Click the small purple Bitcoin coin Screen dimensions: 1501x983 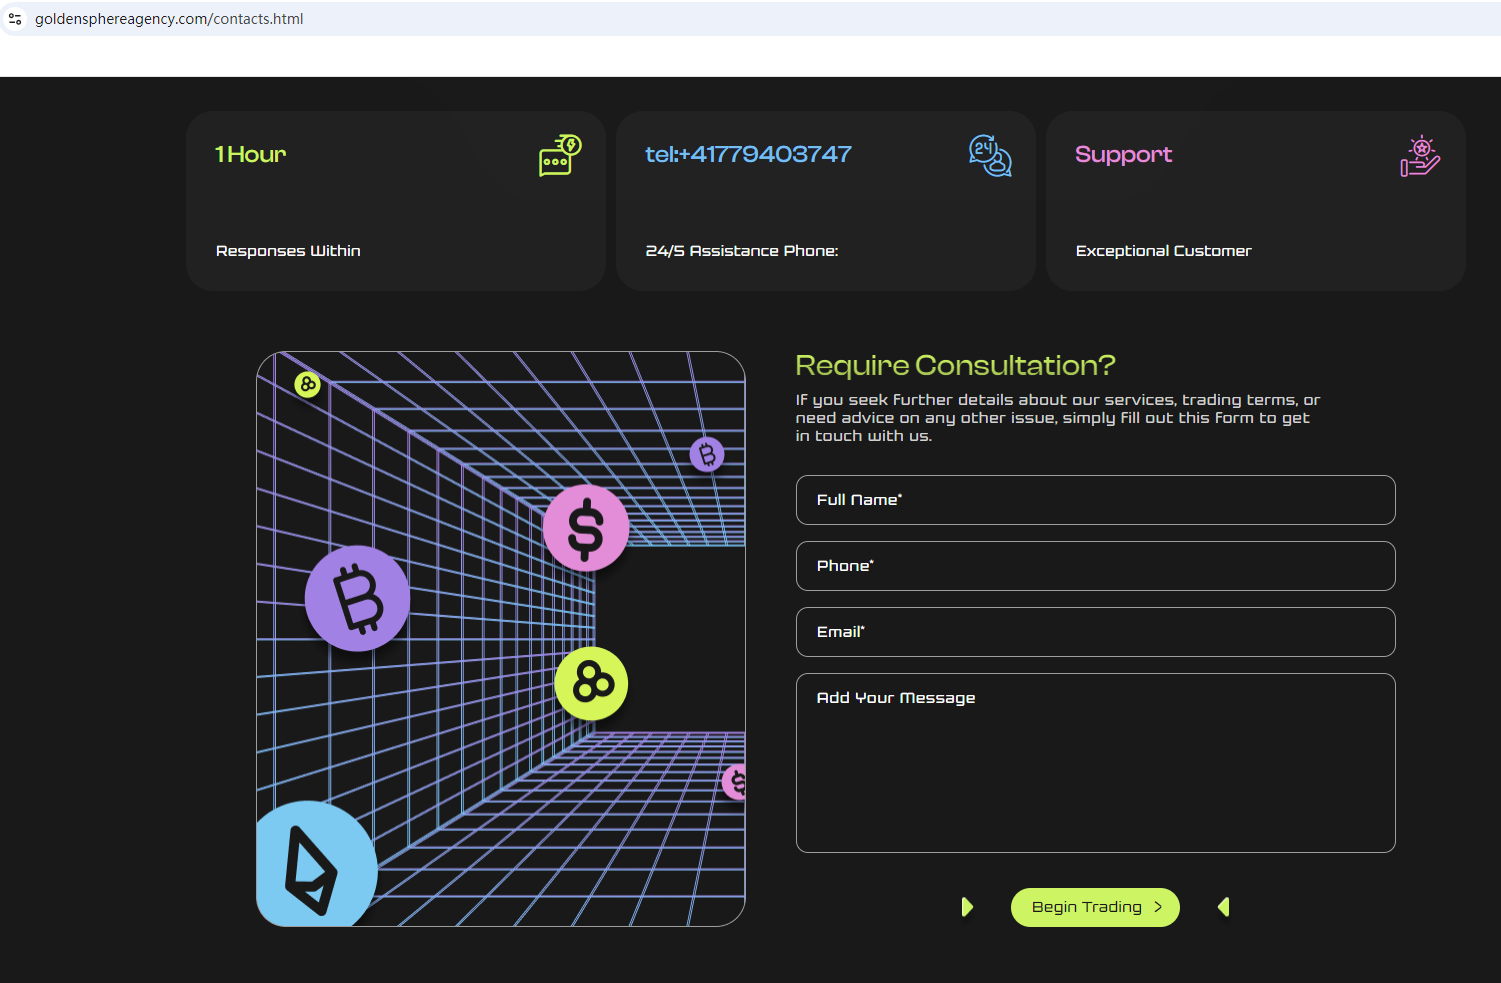(x=707, y=455)
